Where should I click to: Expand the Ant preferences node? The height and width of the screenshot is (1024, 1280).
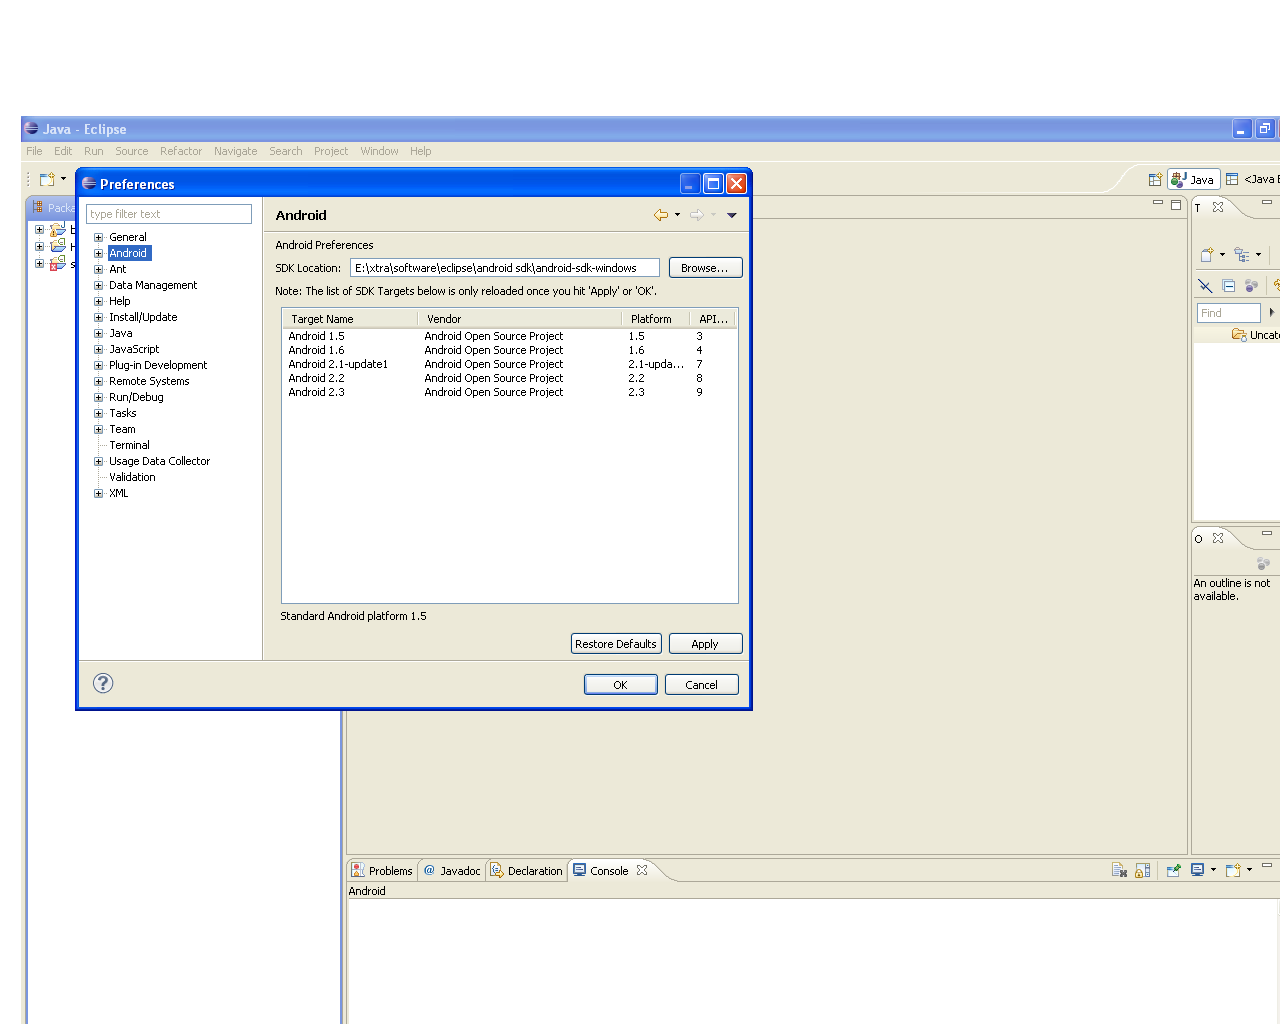(99, 270)
